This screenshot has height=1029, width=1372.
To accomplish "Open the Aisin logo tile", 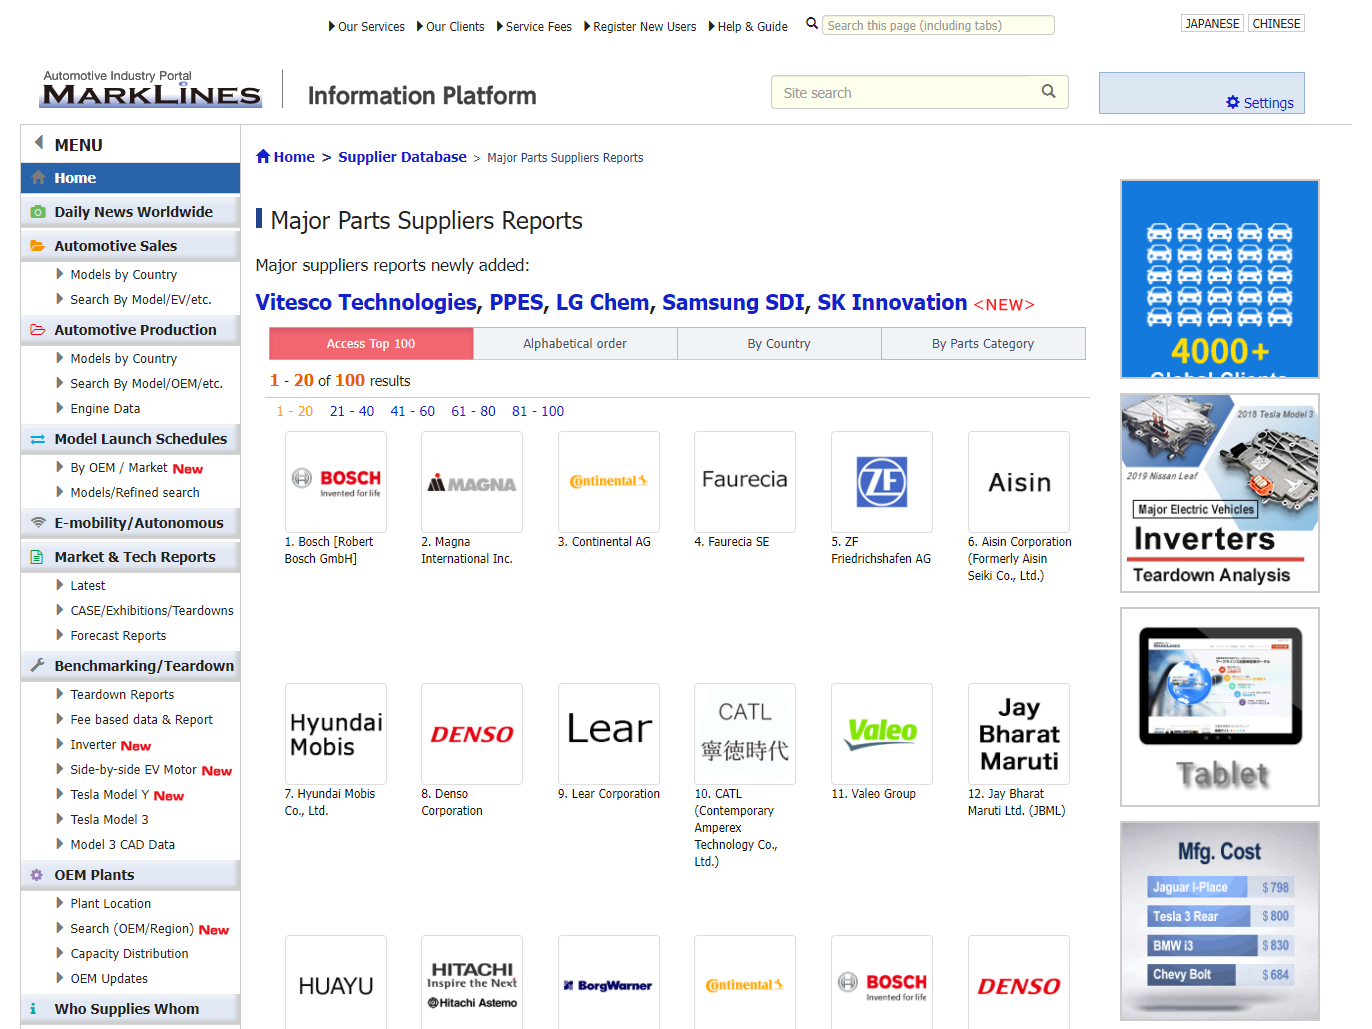I will tap(1019, 482).
